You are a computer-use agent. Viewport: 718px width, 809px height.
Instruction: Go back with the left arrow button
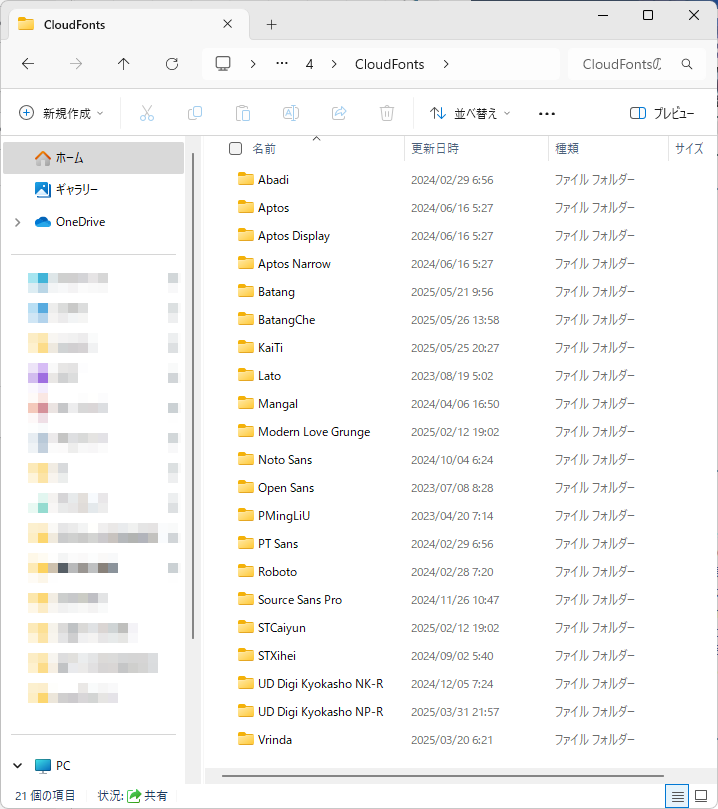[28, 64]
